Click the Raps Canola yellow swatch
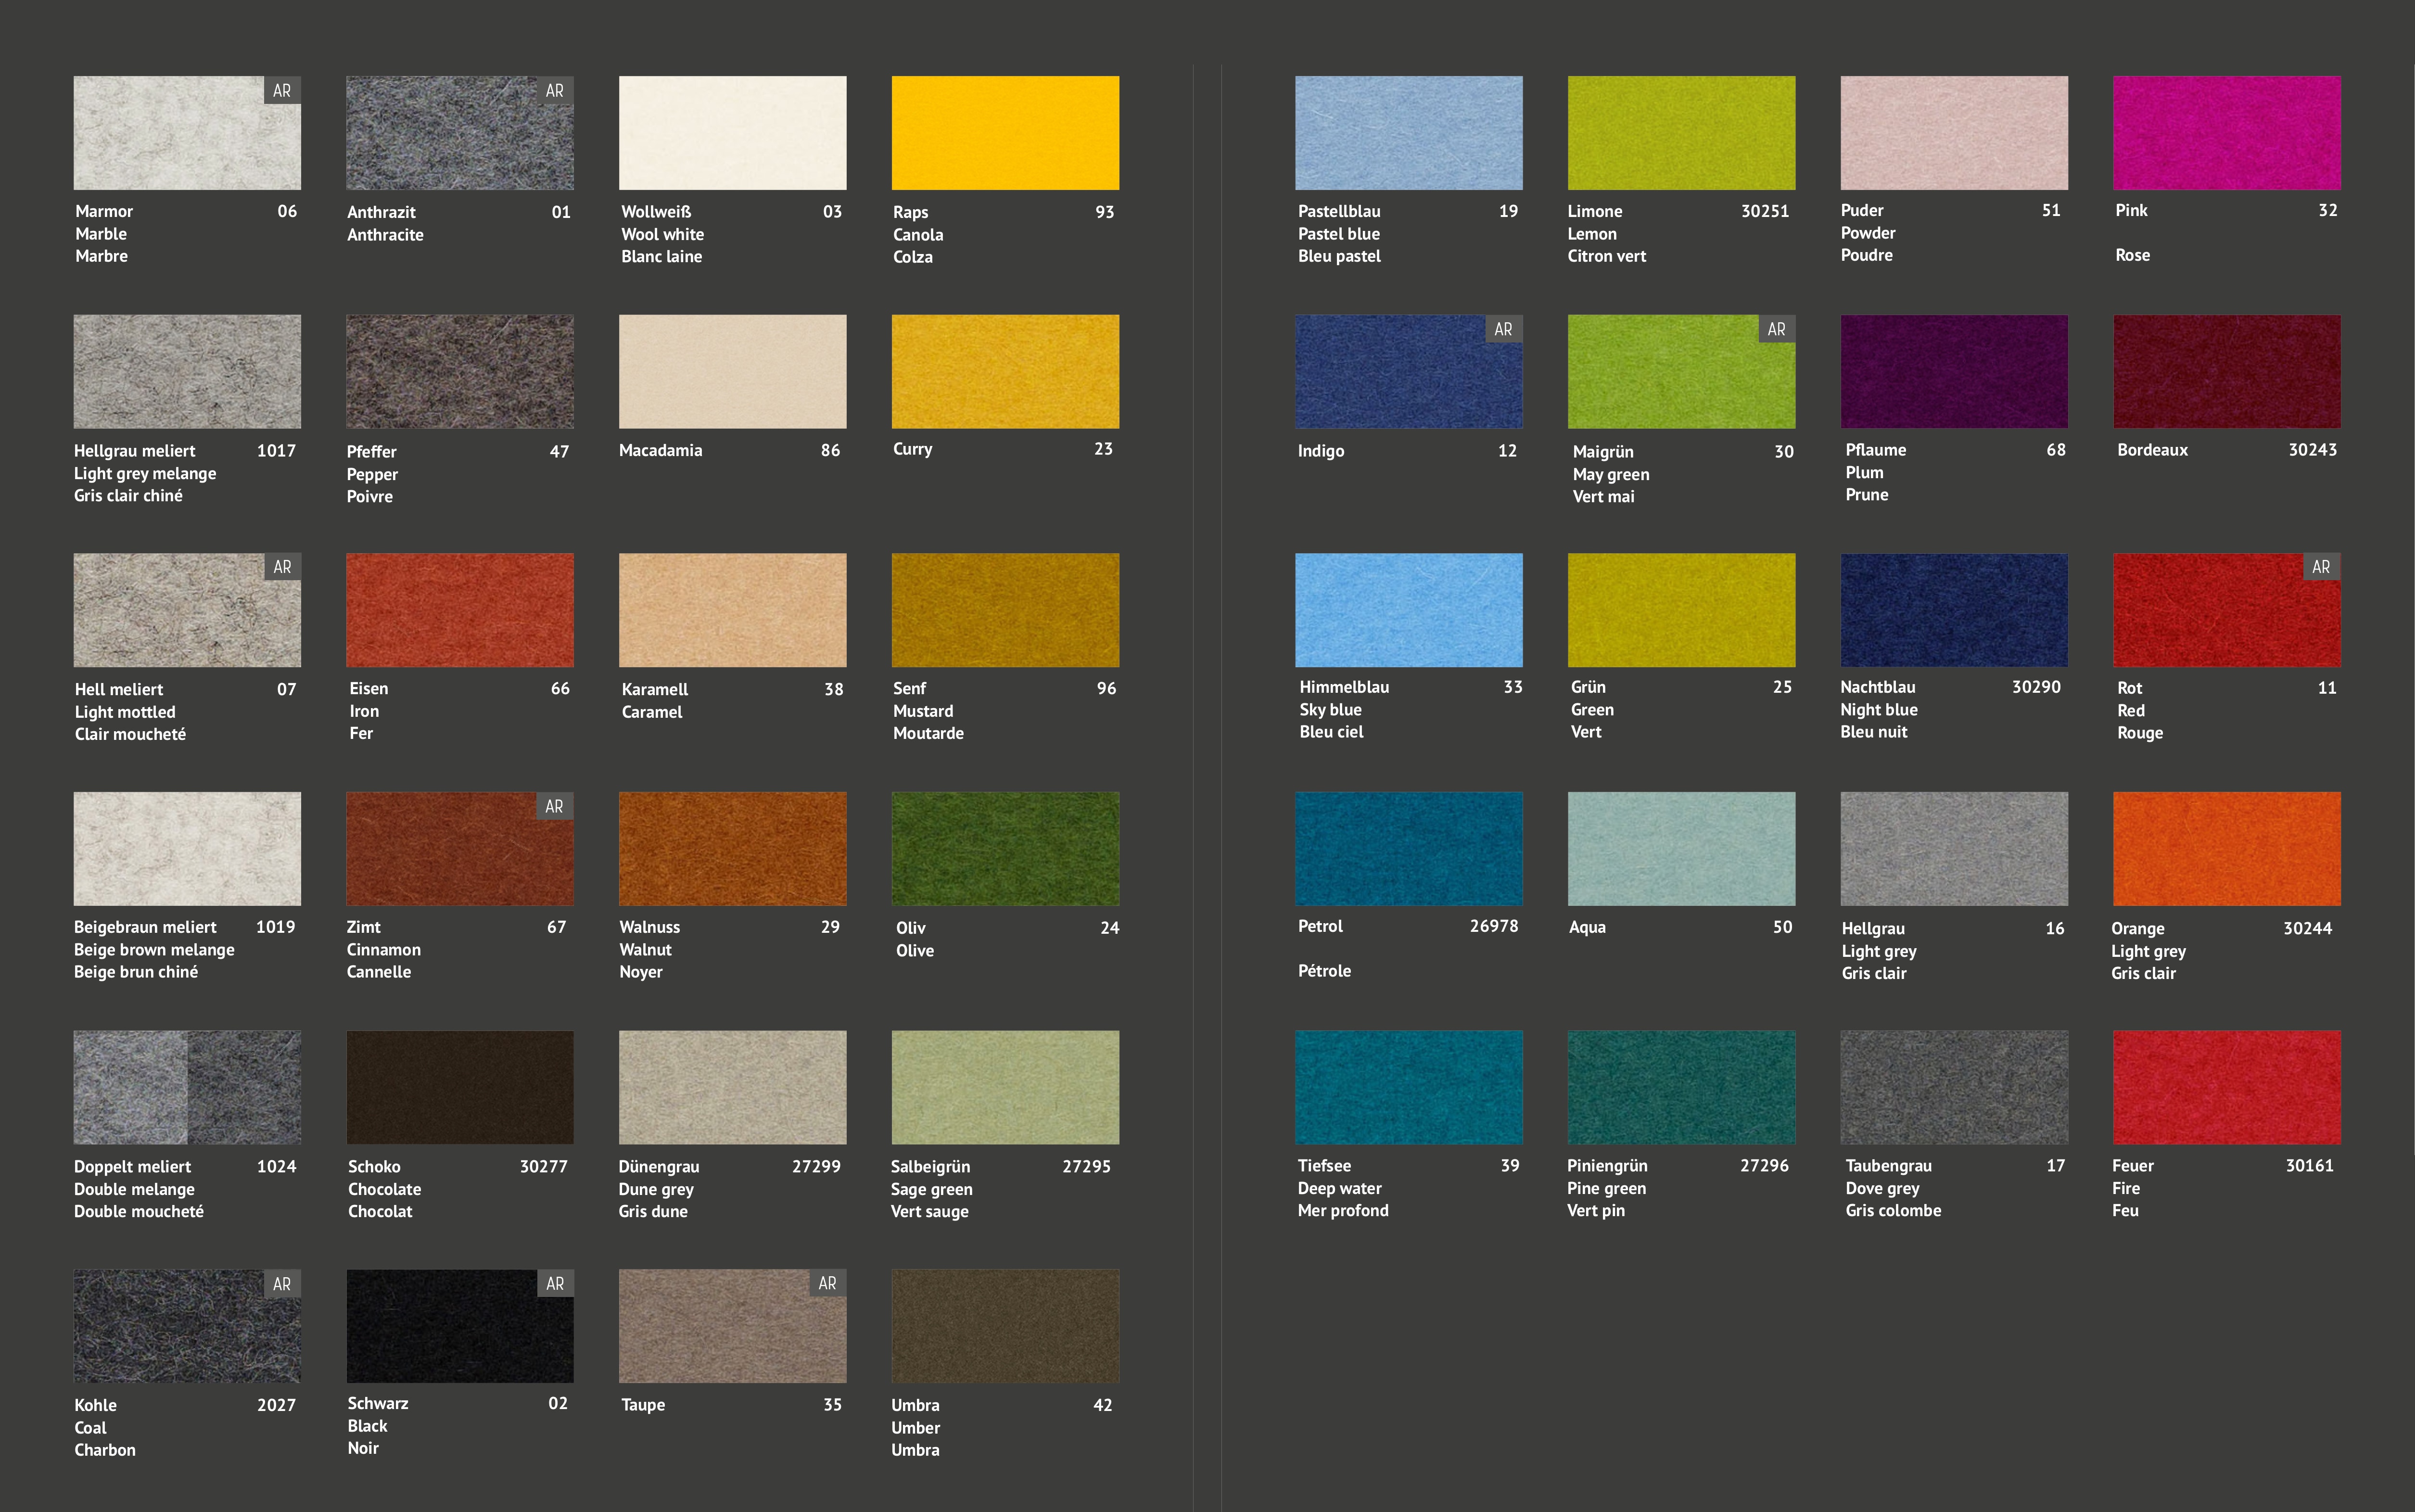Viewport: 2415px width, 1512px height. click(x=1005, y=133)
